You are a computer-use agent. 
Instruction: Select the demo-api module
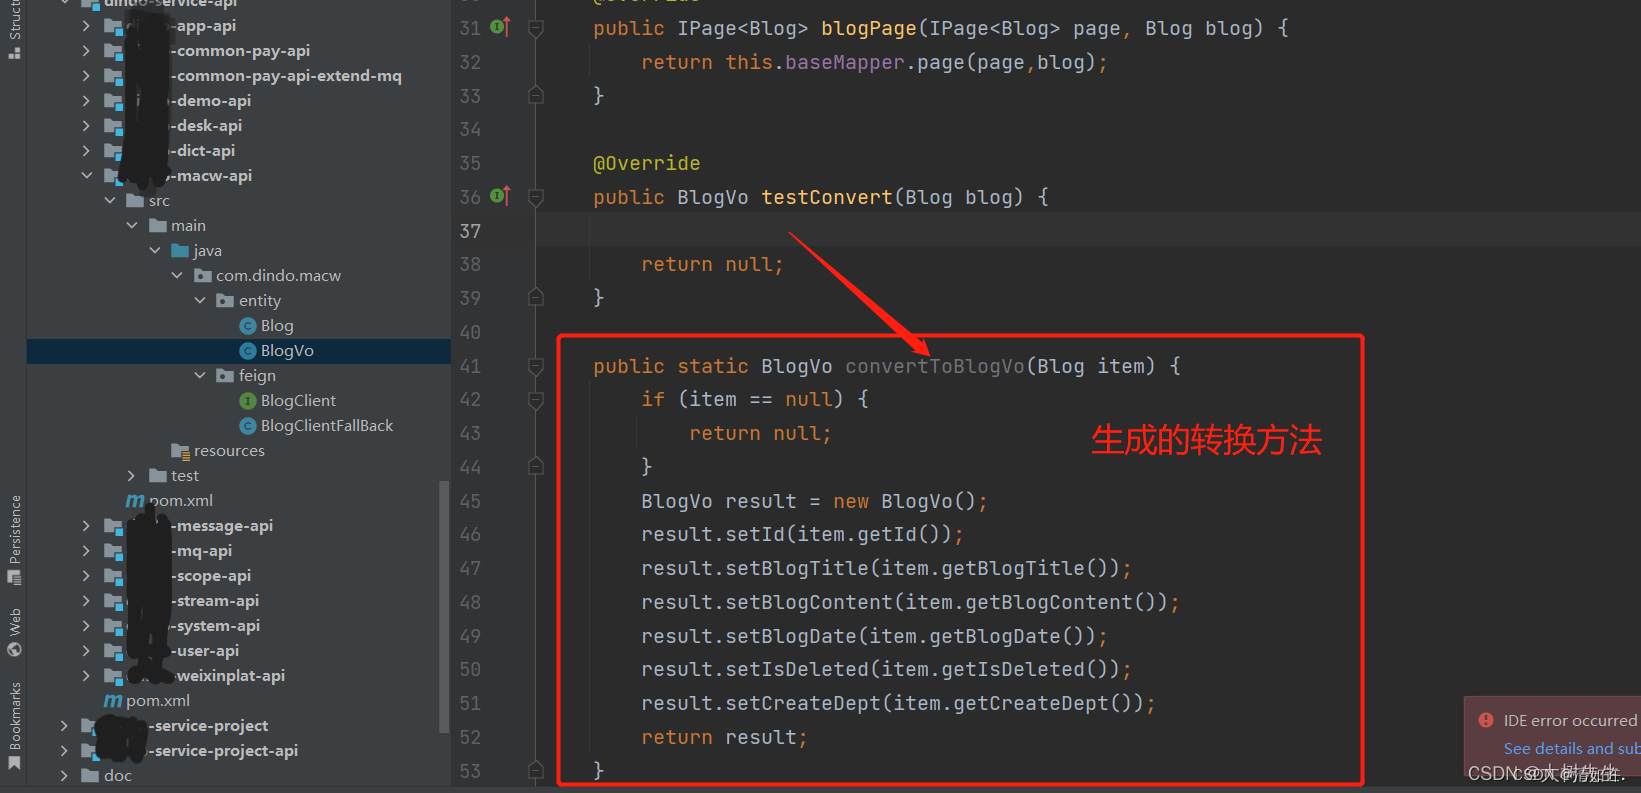click(x=210, y=101)
